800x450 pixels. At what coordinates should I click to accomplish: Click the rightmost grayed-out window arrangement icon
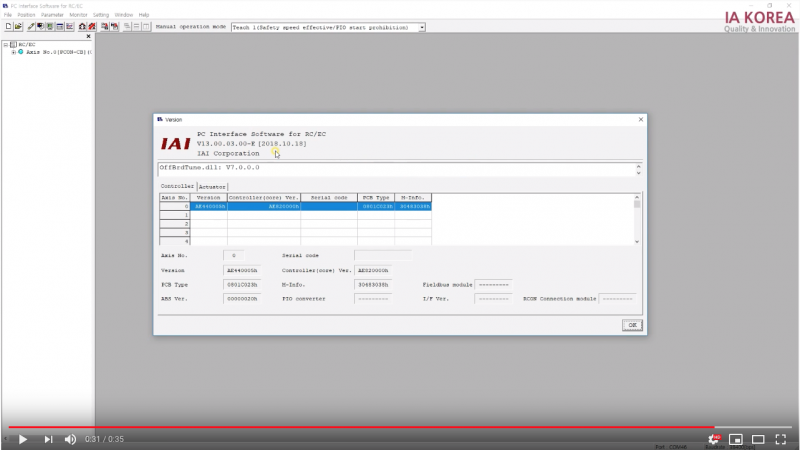pyautogui.click(x=146, y=27)
